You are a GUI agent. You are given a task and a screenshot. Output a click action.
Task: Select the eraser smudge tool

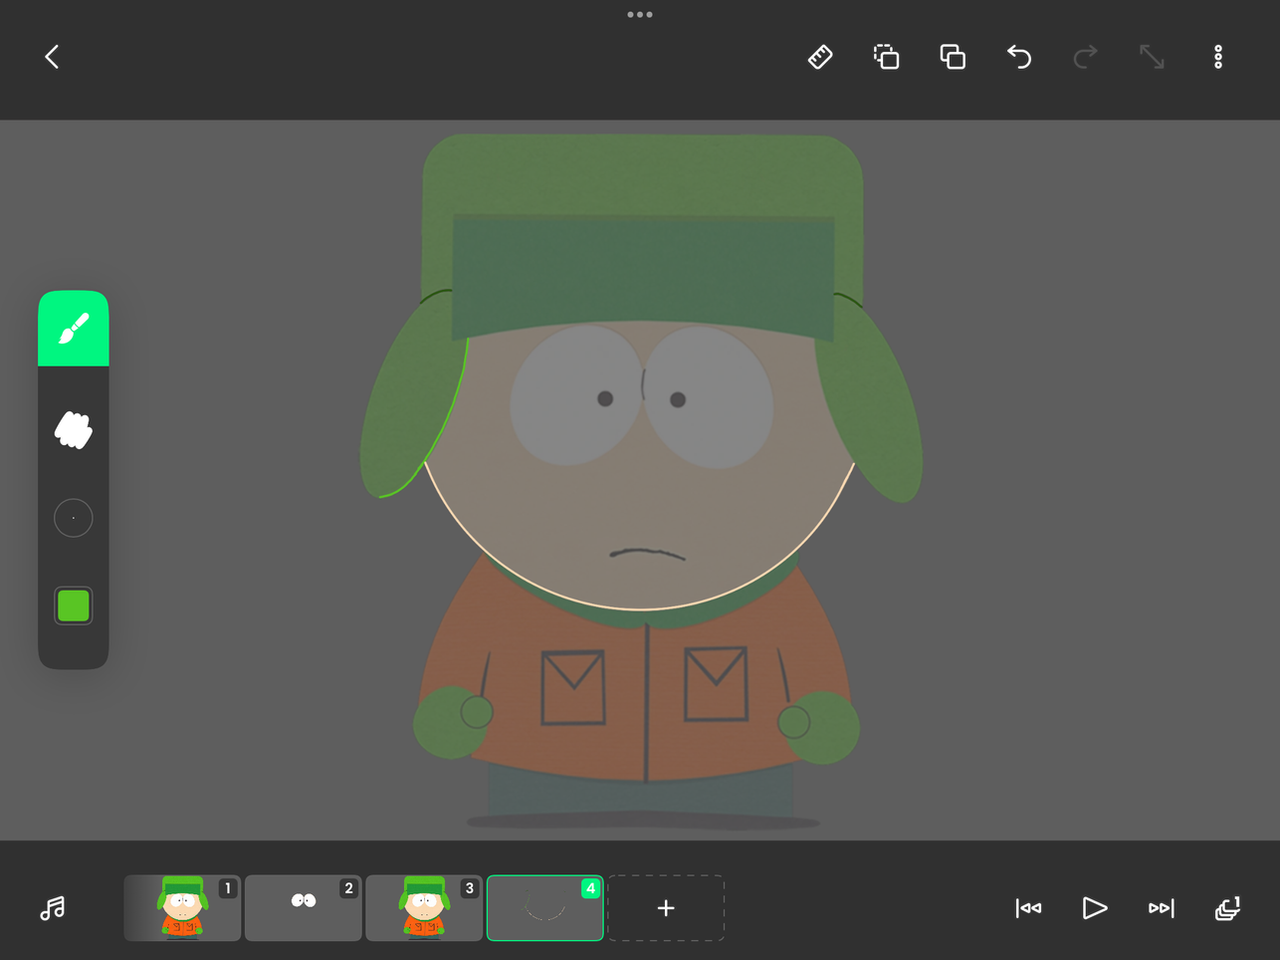[73, 430]
